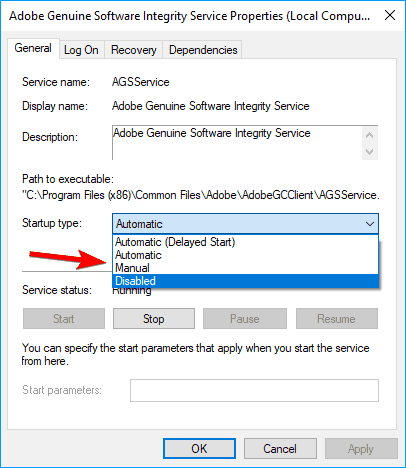Switch to the Log On tab
This screenshot has height=468, width=406.
point(81,50)
